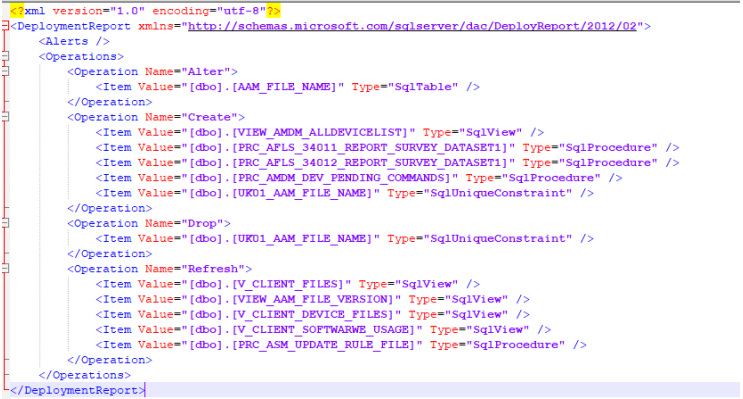The height and width of the screenshot is (399, 743).
Task: Open the schemas.microsoft.com DeployReport namespace link
Action: click(412, 26)
